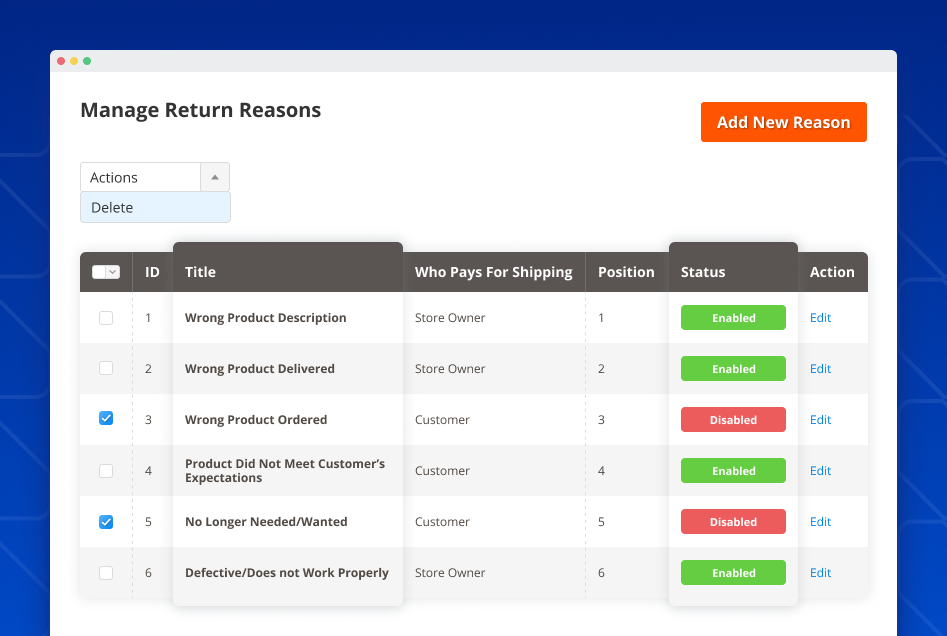Click the Who Pays For Shipping column header
The width and height of the screenshot is (947, 636).
pyautogui.click(x=494, y=271)
